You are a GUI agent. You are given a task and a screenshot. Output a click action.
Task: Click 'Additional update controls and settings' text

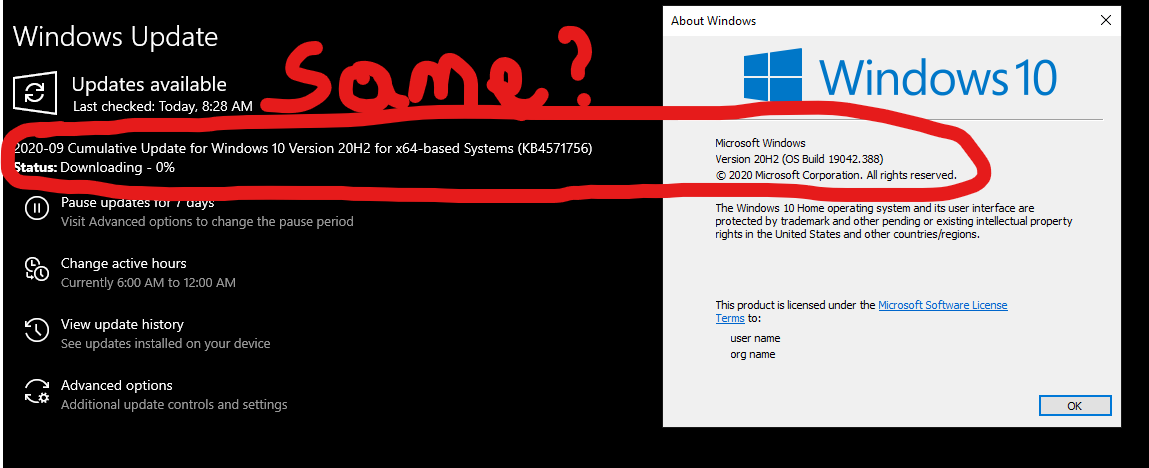(174, 404)
